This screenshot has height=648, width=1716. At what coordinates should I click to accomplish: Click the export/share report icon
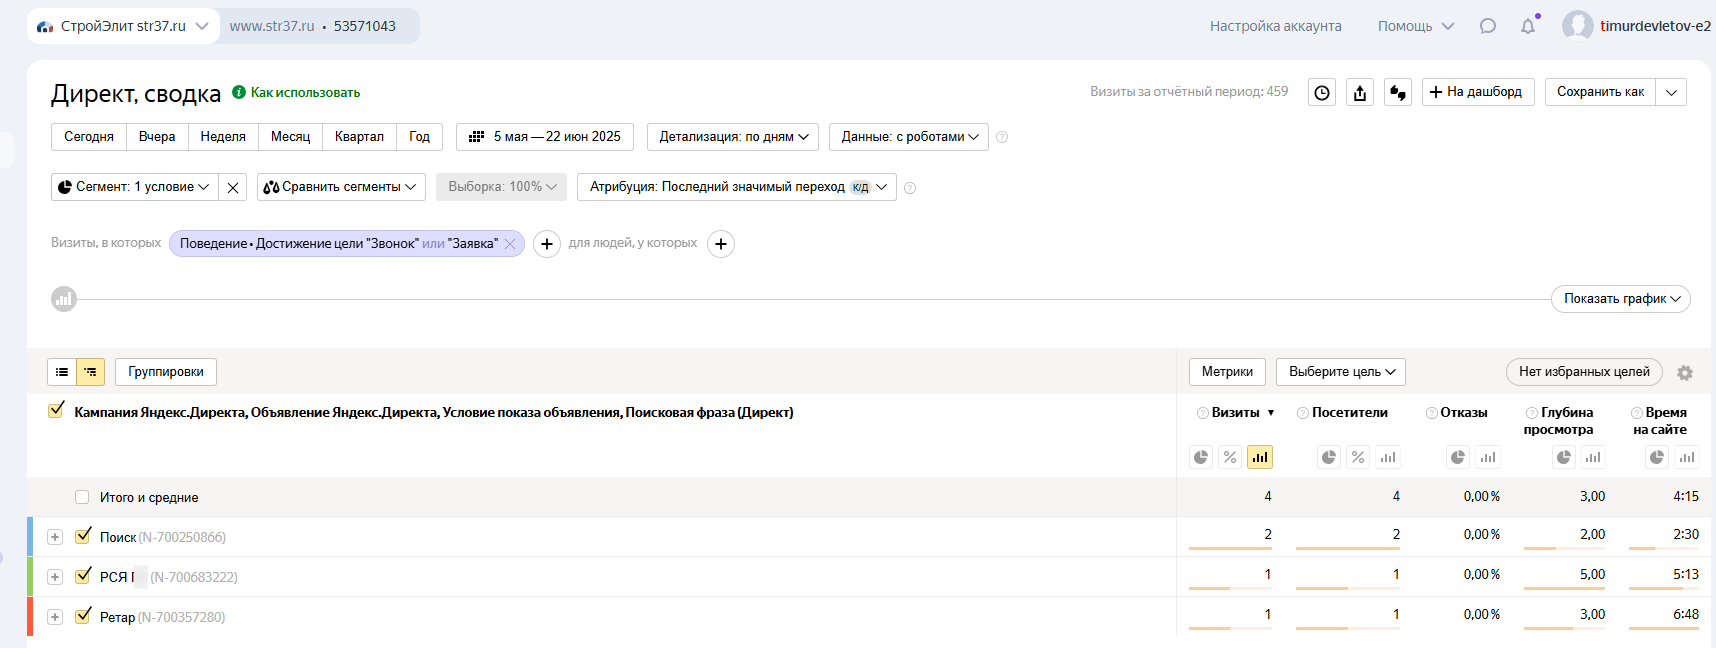click(x=1360, y=92)
